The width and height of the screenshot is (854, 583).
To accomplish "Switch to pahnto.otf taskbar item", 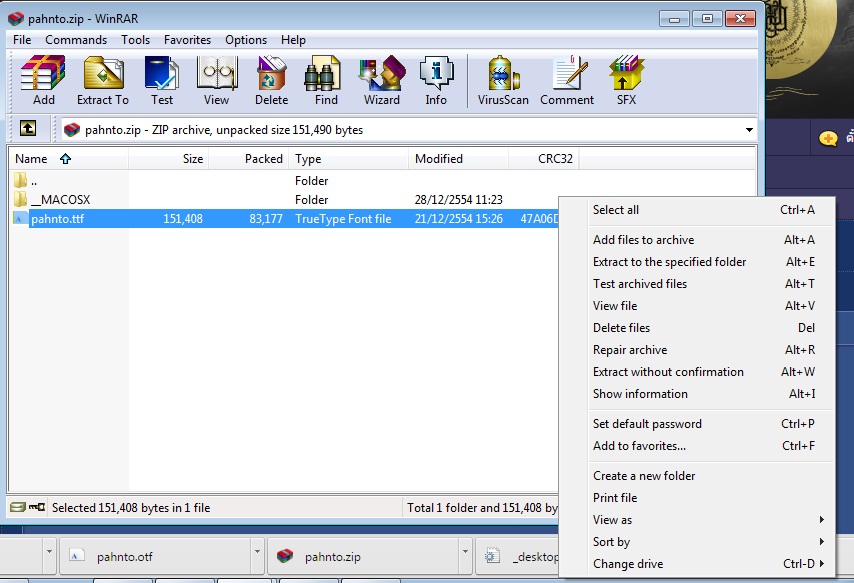I will 155,556.
